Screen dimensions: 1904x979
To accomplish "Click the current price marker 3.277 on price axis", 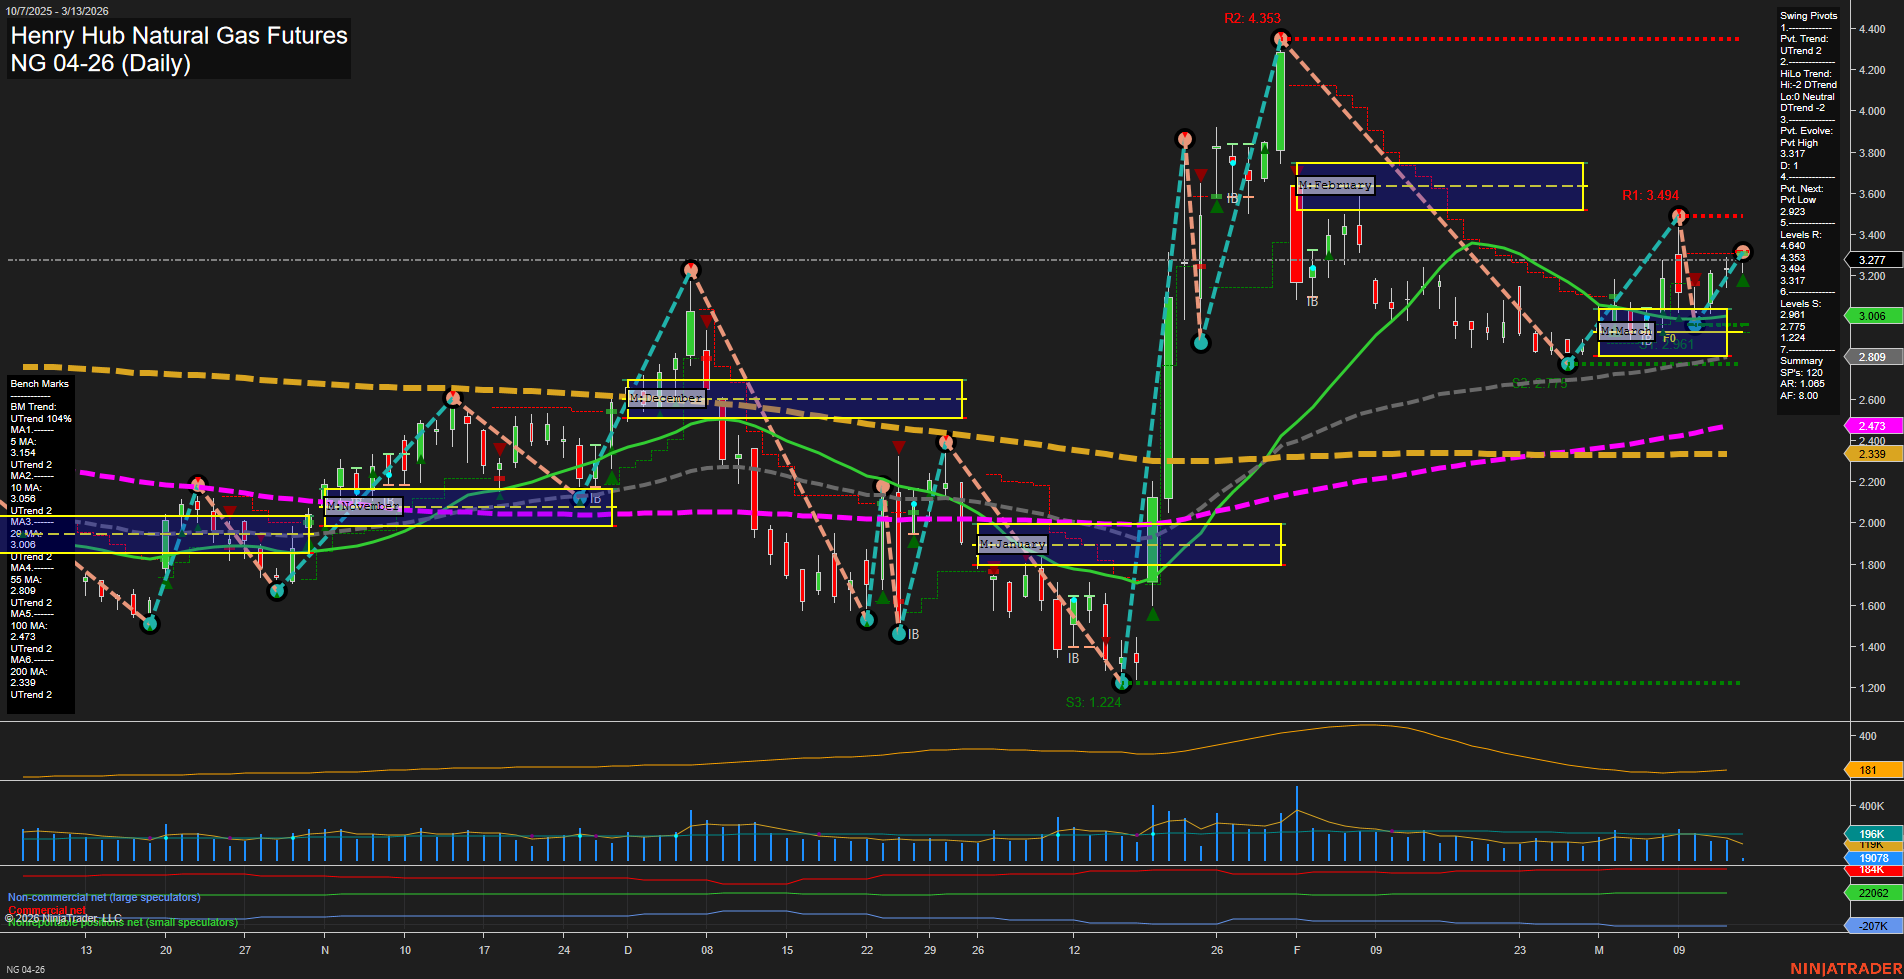I will pyautogui.click(x=1871, y=259).
